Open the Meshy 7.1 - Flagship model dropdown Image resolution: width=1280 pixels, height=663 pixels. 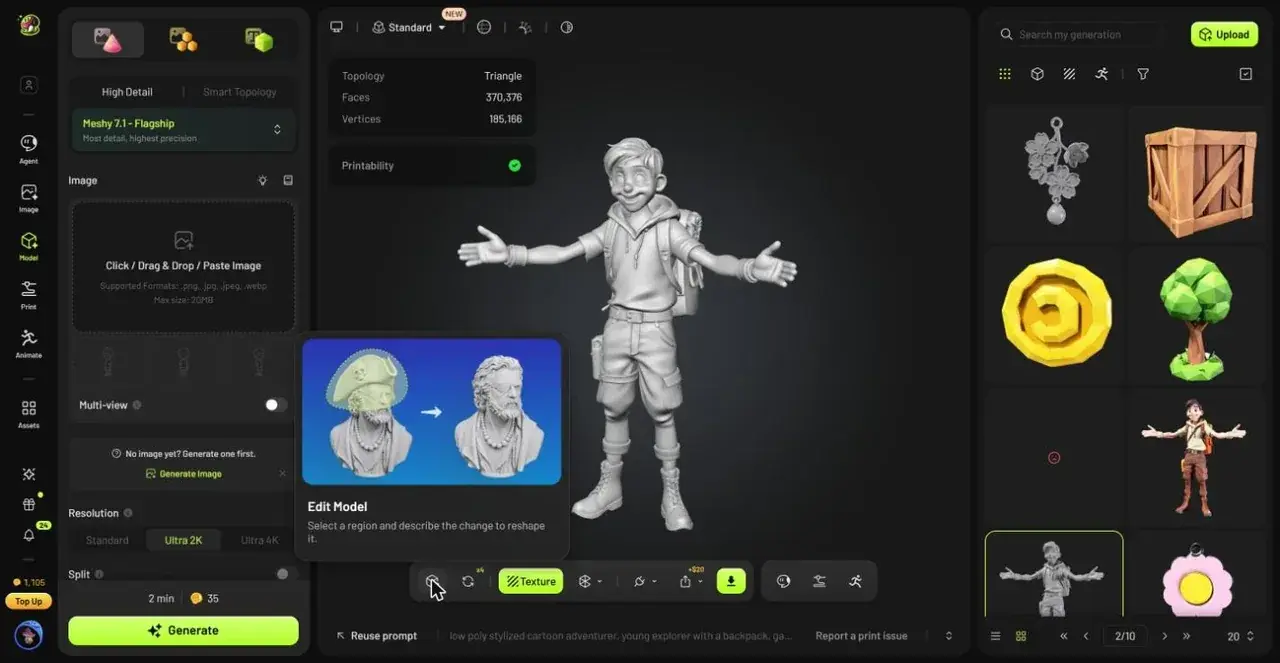182,130
